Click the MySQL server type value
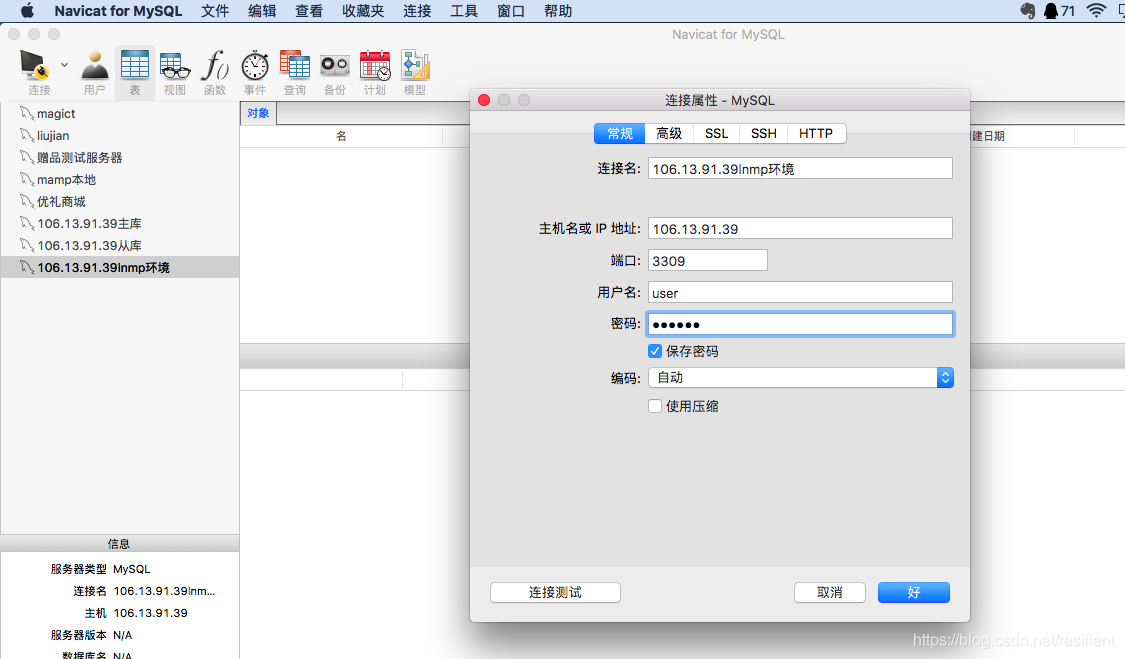 tap(131, 569)
